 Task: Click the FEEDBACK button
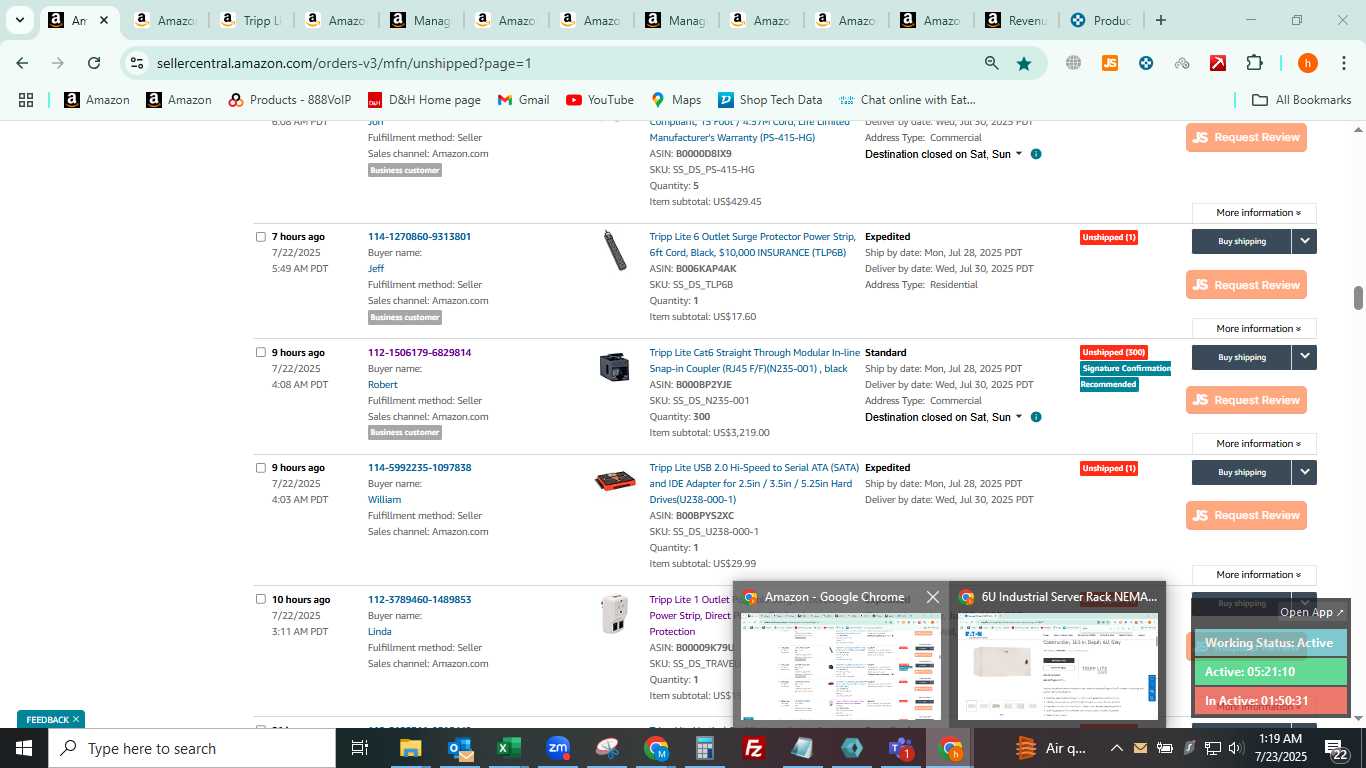click(x=51, y=719)
